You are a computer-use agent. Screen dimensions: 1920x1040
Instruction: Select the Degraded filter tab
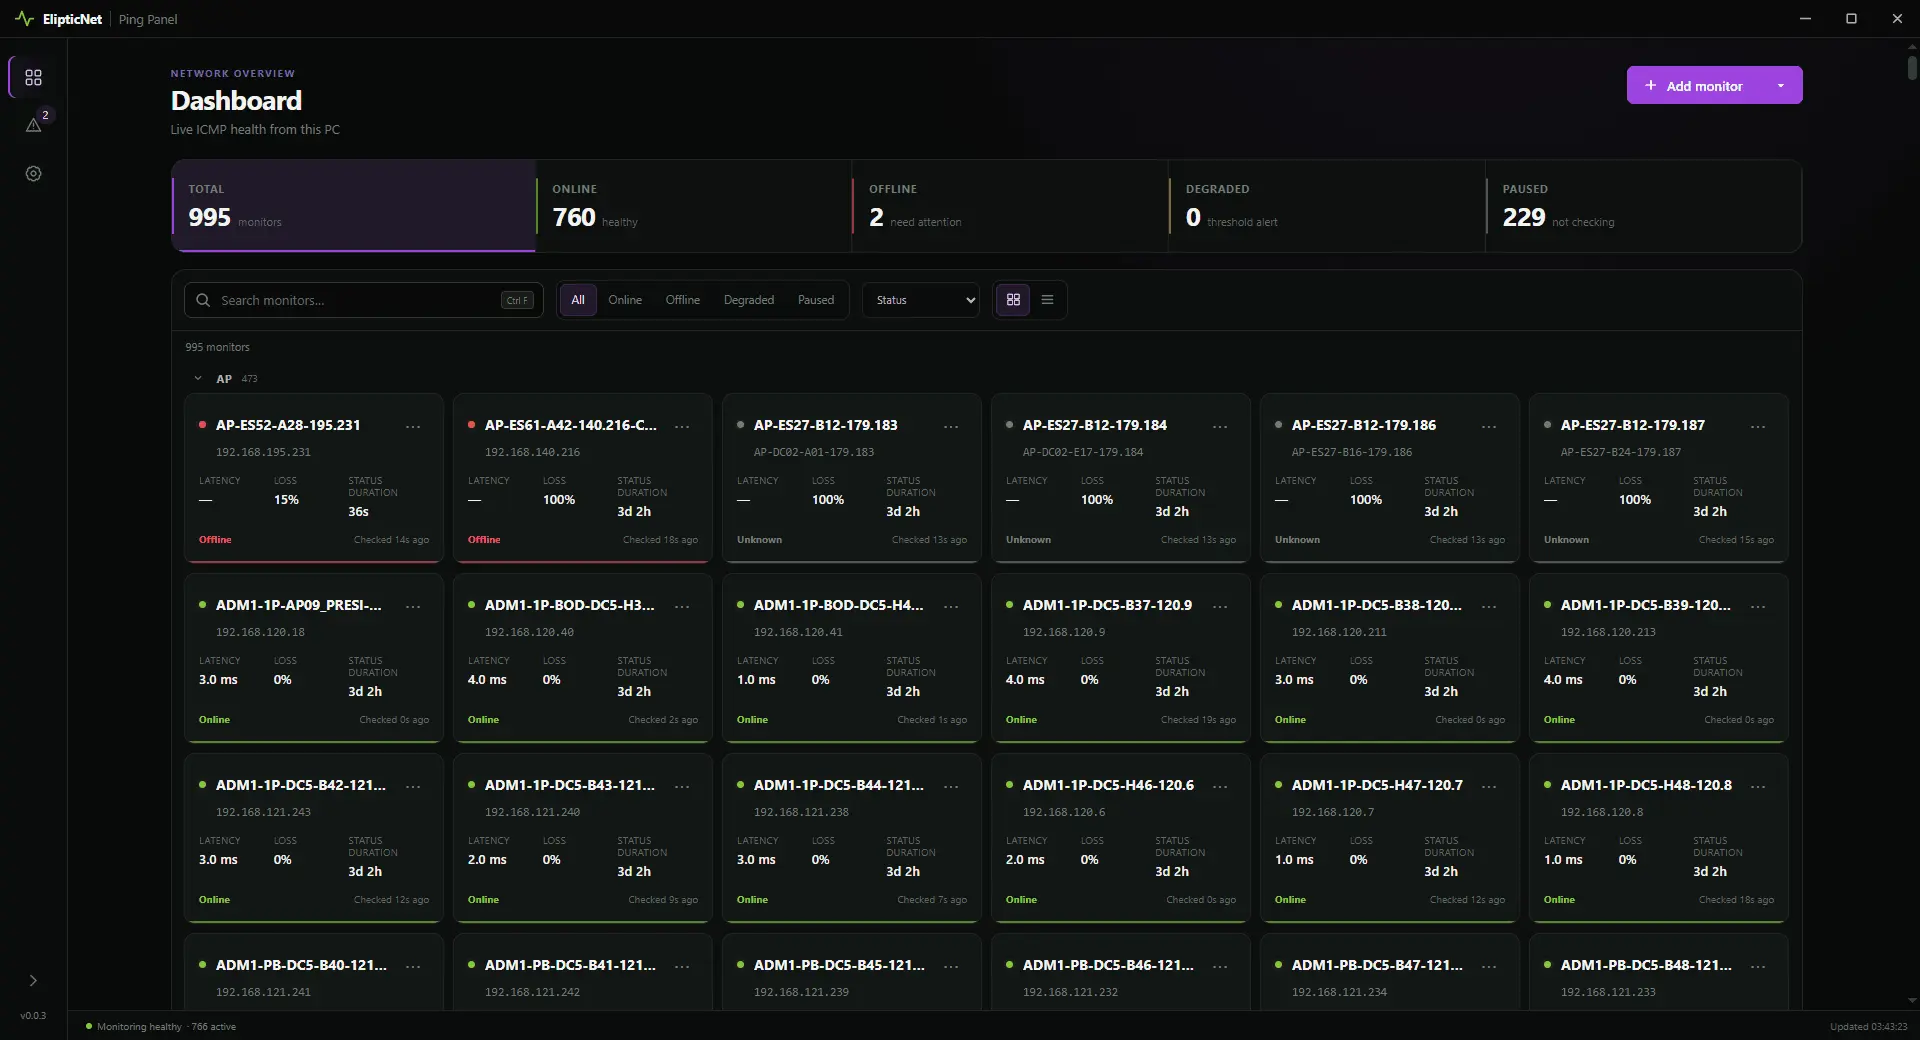749,300
